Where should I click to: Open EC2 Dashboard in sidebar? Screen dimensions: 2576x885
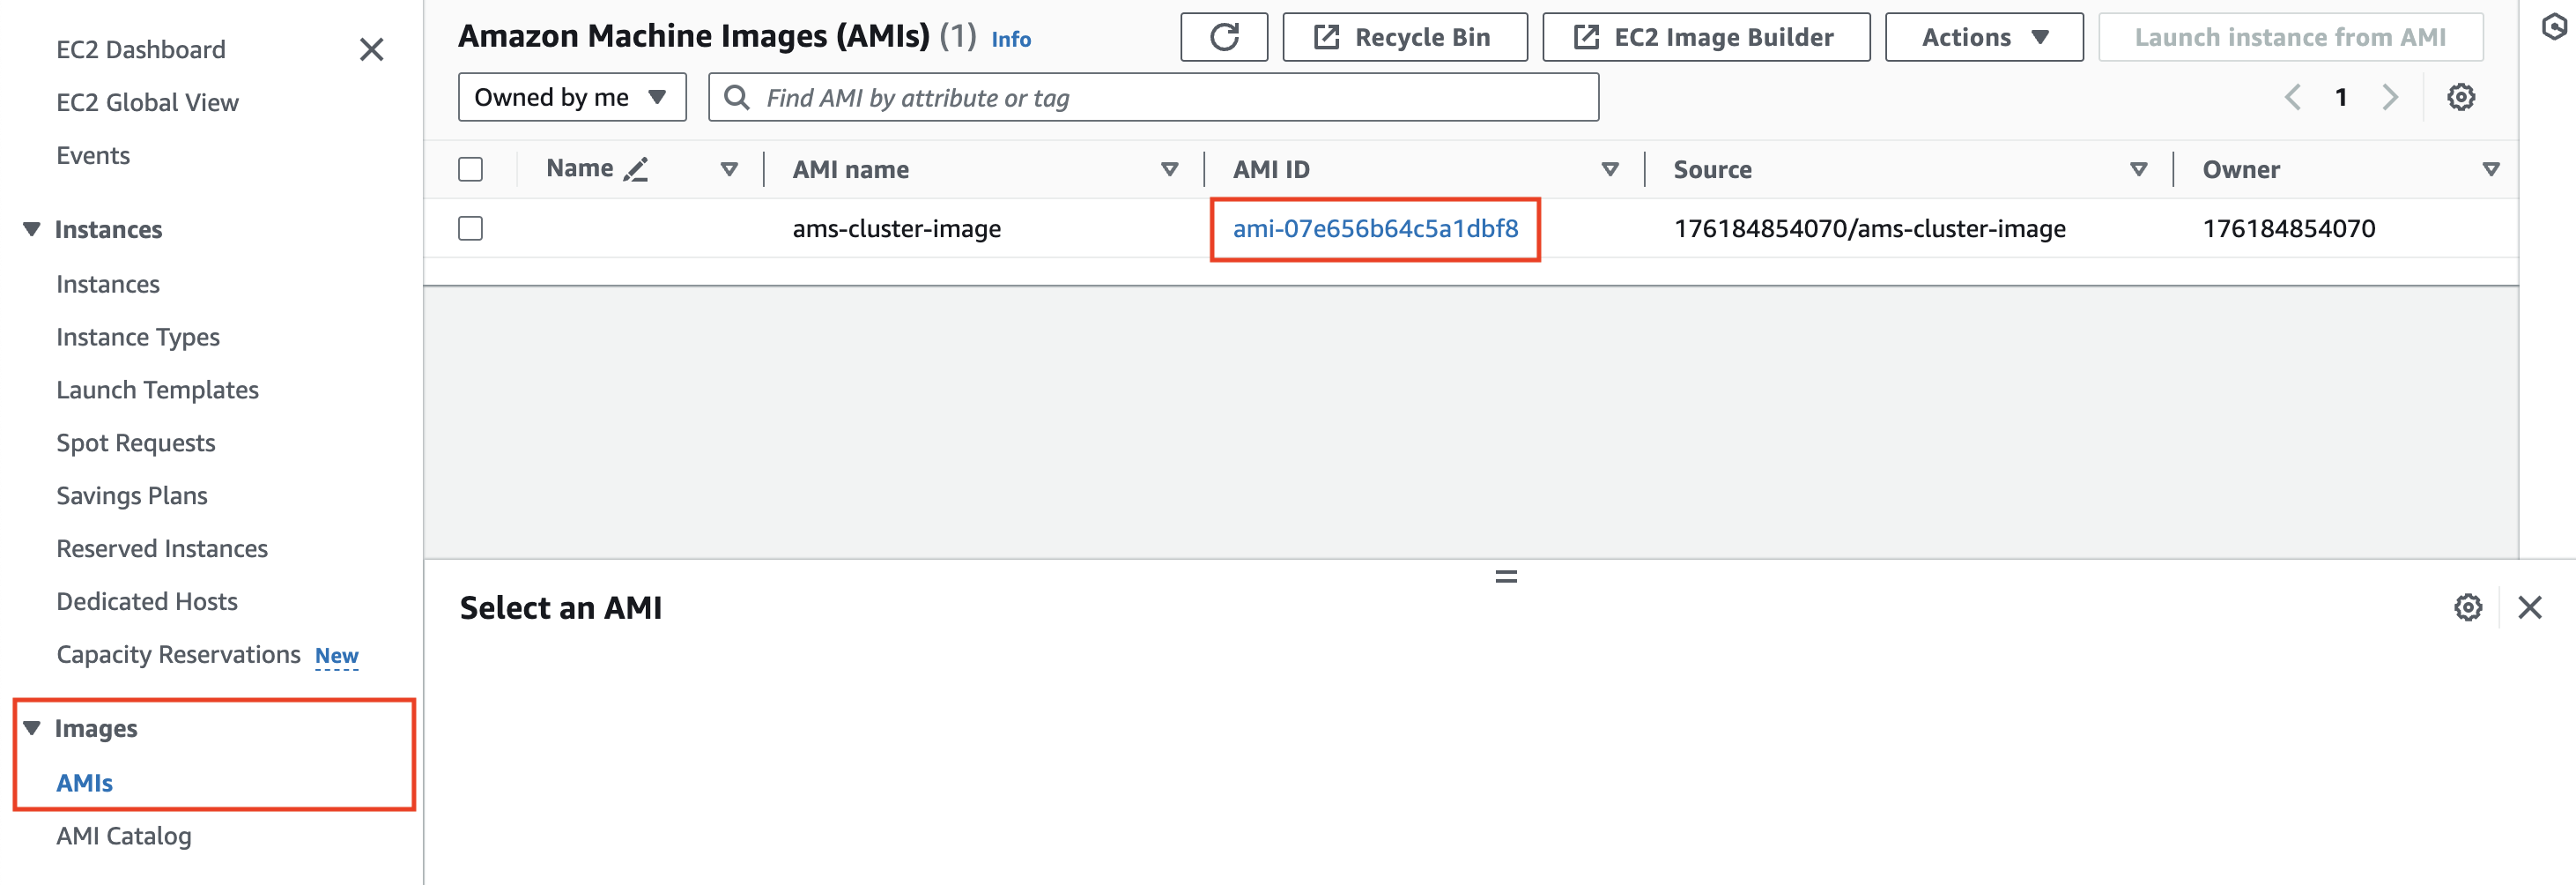click(141, 49)
